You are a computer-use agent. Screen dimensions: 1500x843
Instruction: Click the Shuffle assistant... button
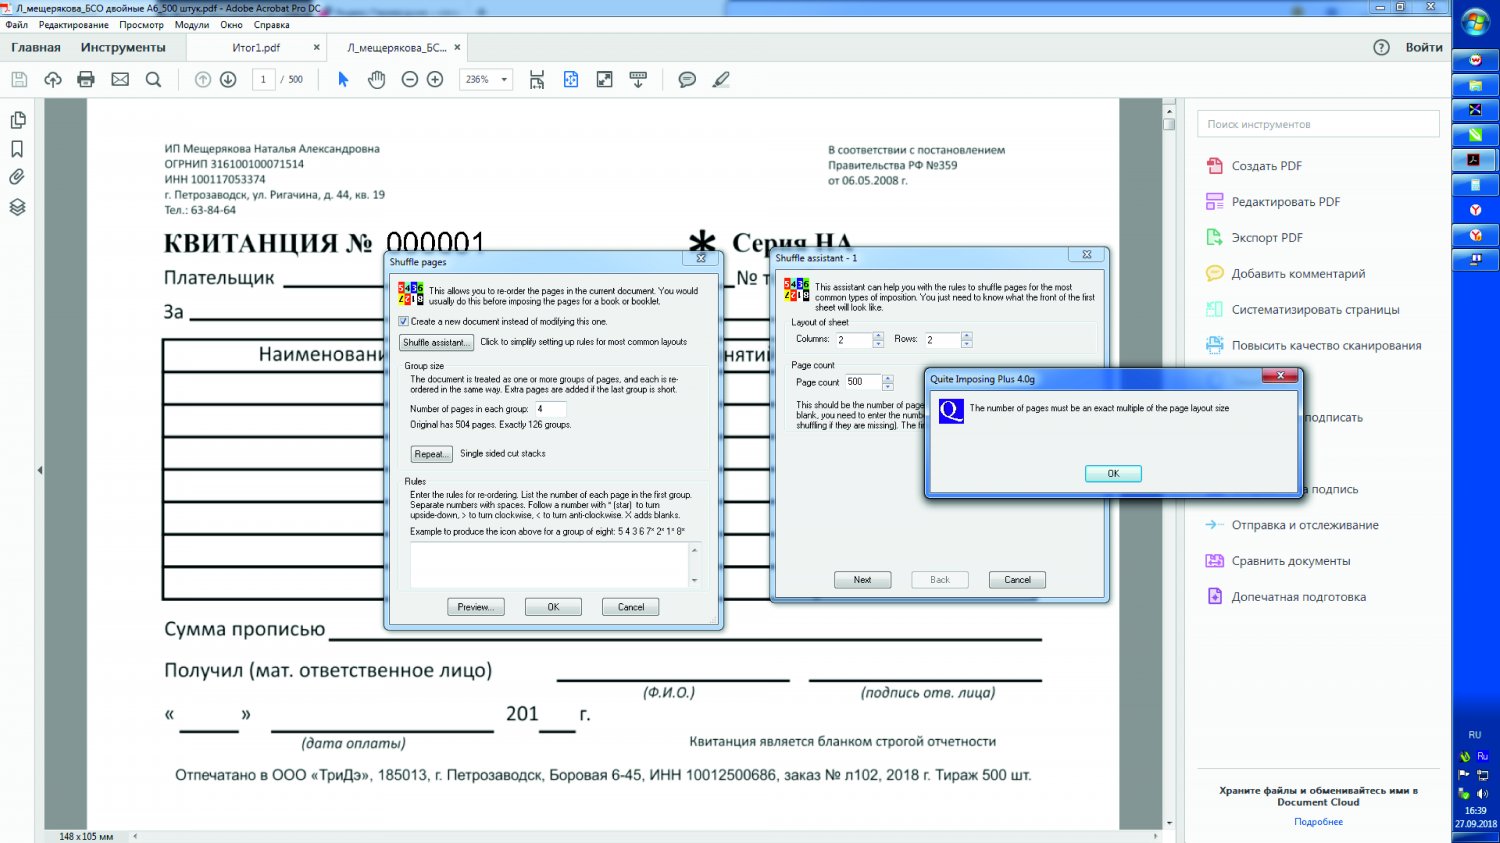click(436, 342)
